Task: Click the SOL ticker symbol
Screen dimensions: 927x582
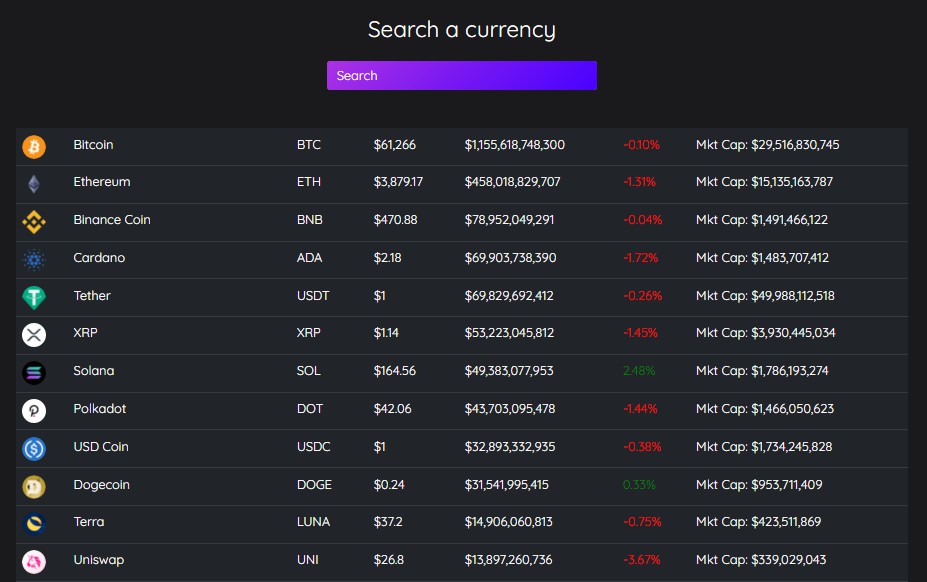Action: 309,371
